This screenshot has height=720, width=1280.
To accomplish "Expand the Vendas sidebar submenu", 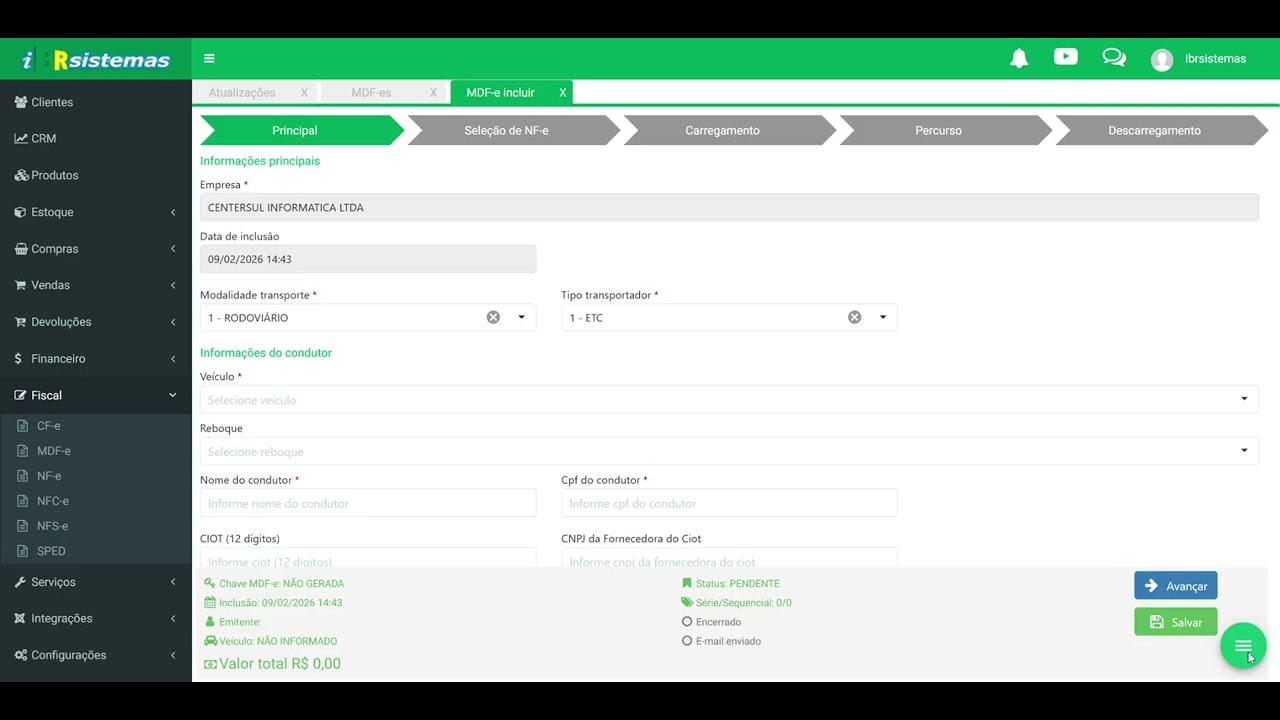I will pos(173,285).
